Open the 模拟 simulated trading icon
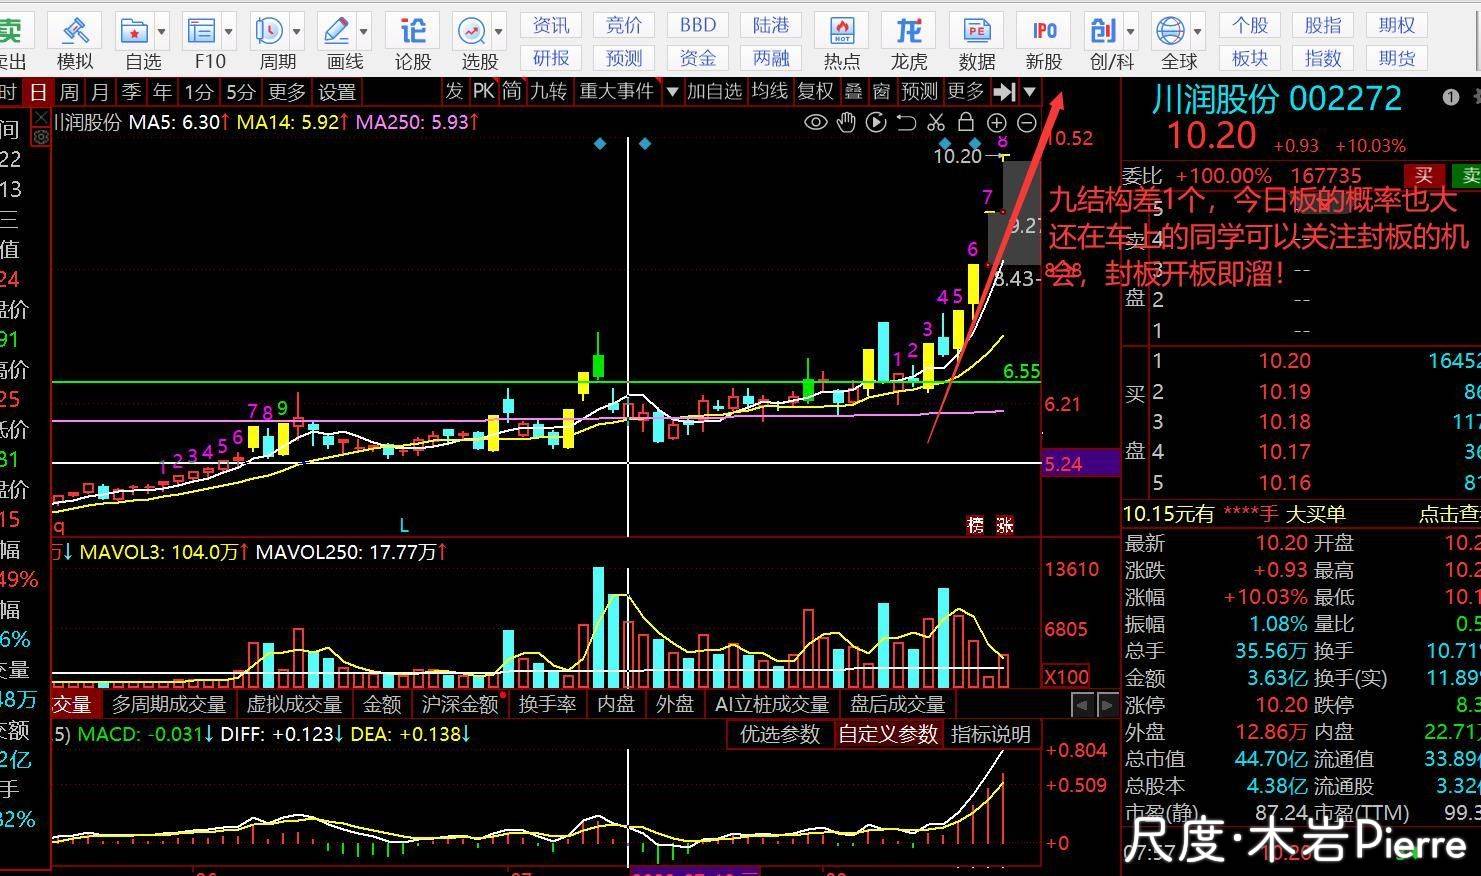This screenshot has height=876, width=1481. coord(75,41)
